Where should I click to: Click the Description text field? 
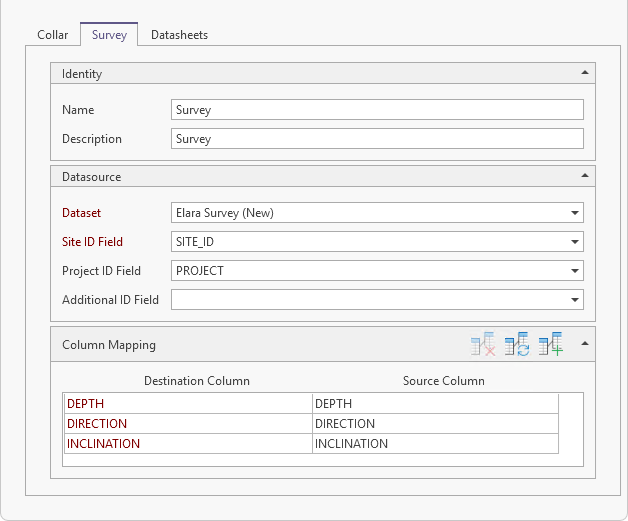[377, 139]
